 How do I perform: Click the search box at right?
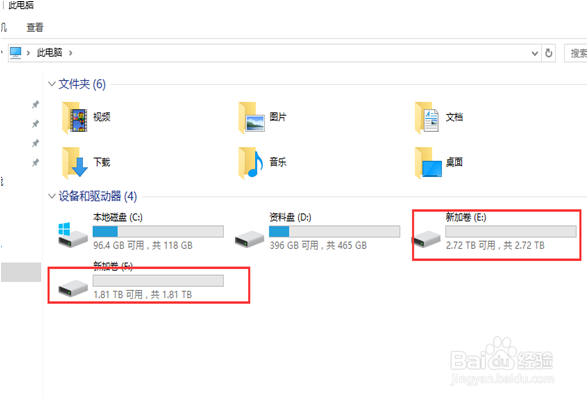coord(576,53)
